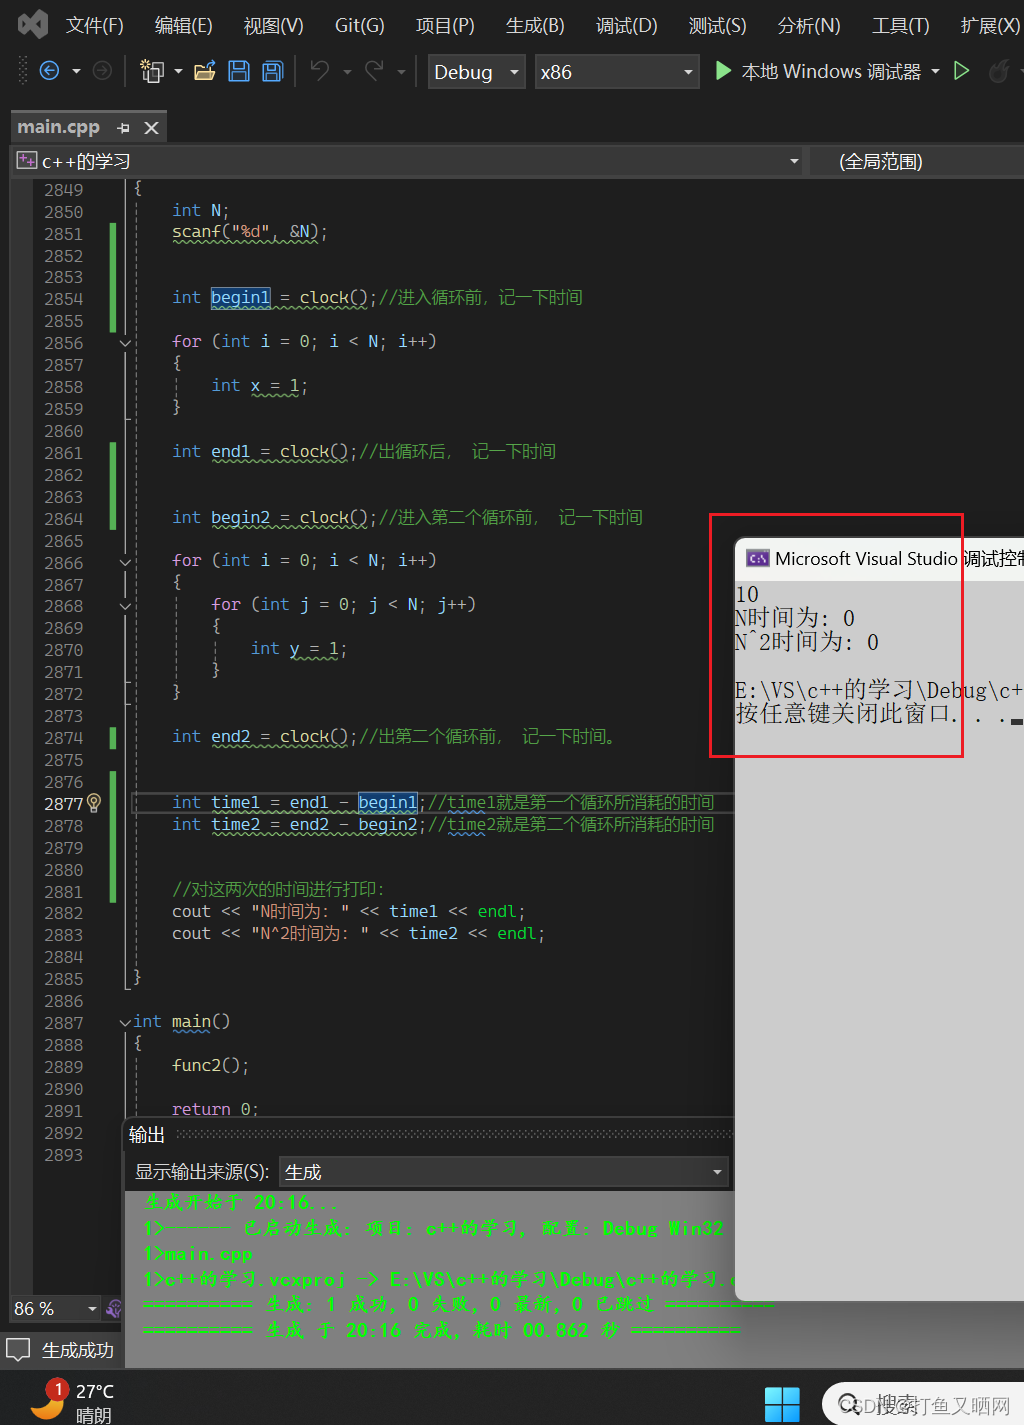Collapse the main function at line 2887
The height and width of the screenshot is (1425, 1024).
[125, 1022]
